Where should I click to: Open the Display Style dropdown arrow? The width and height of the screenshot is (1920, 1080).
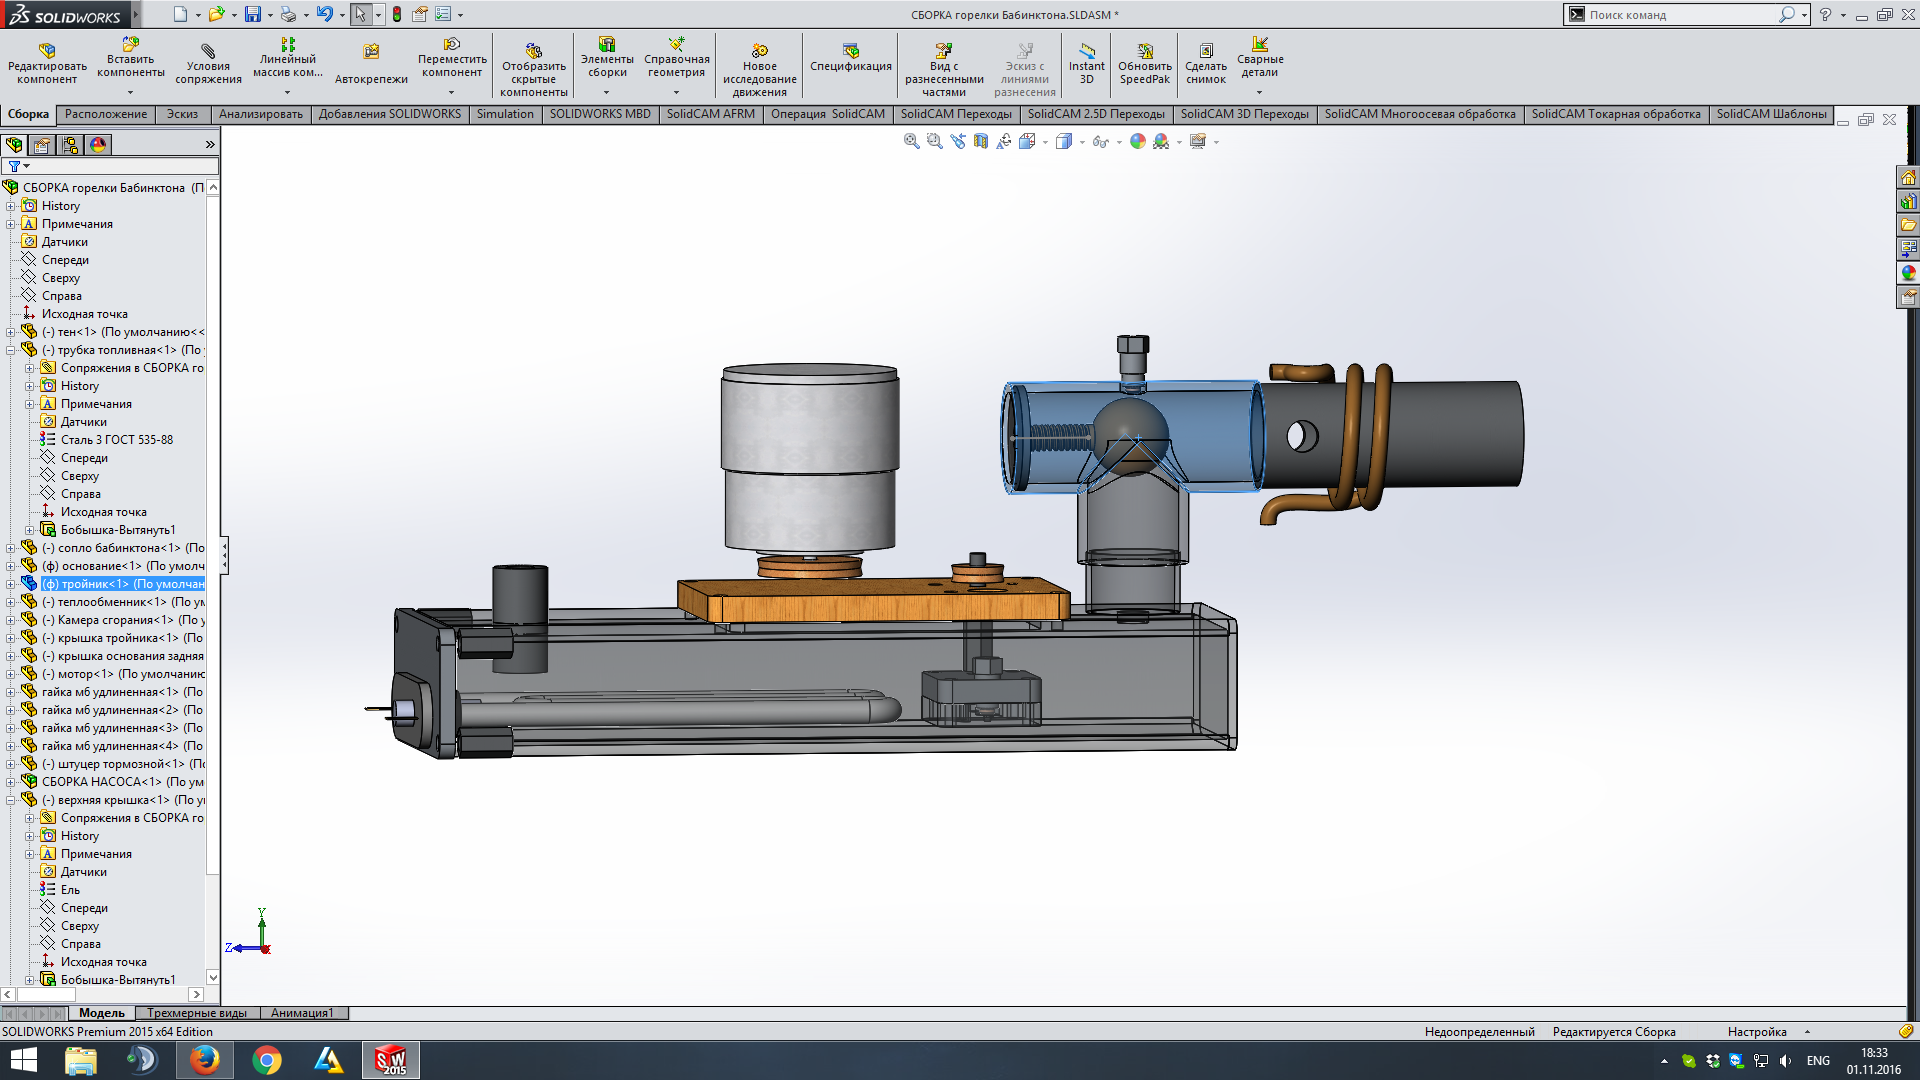point(1082,143)
